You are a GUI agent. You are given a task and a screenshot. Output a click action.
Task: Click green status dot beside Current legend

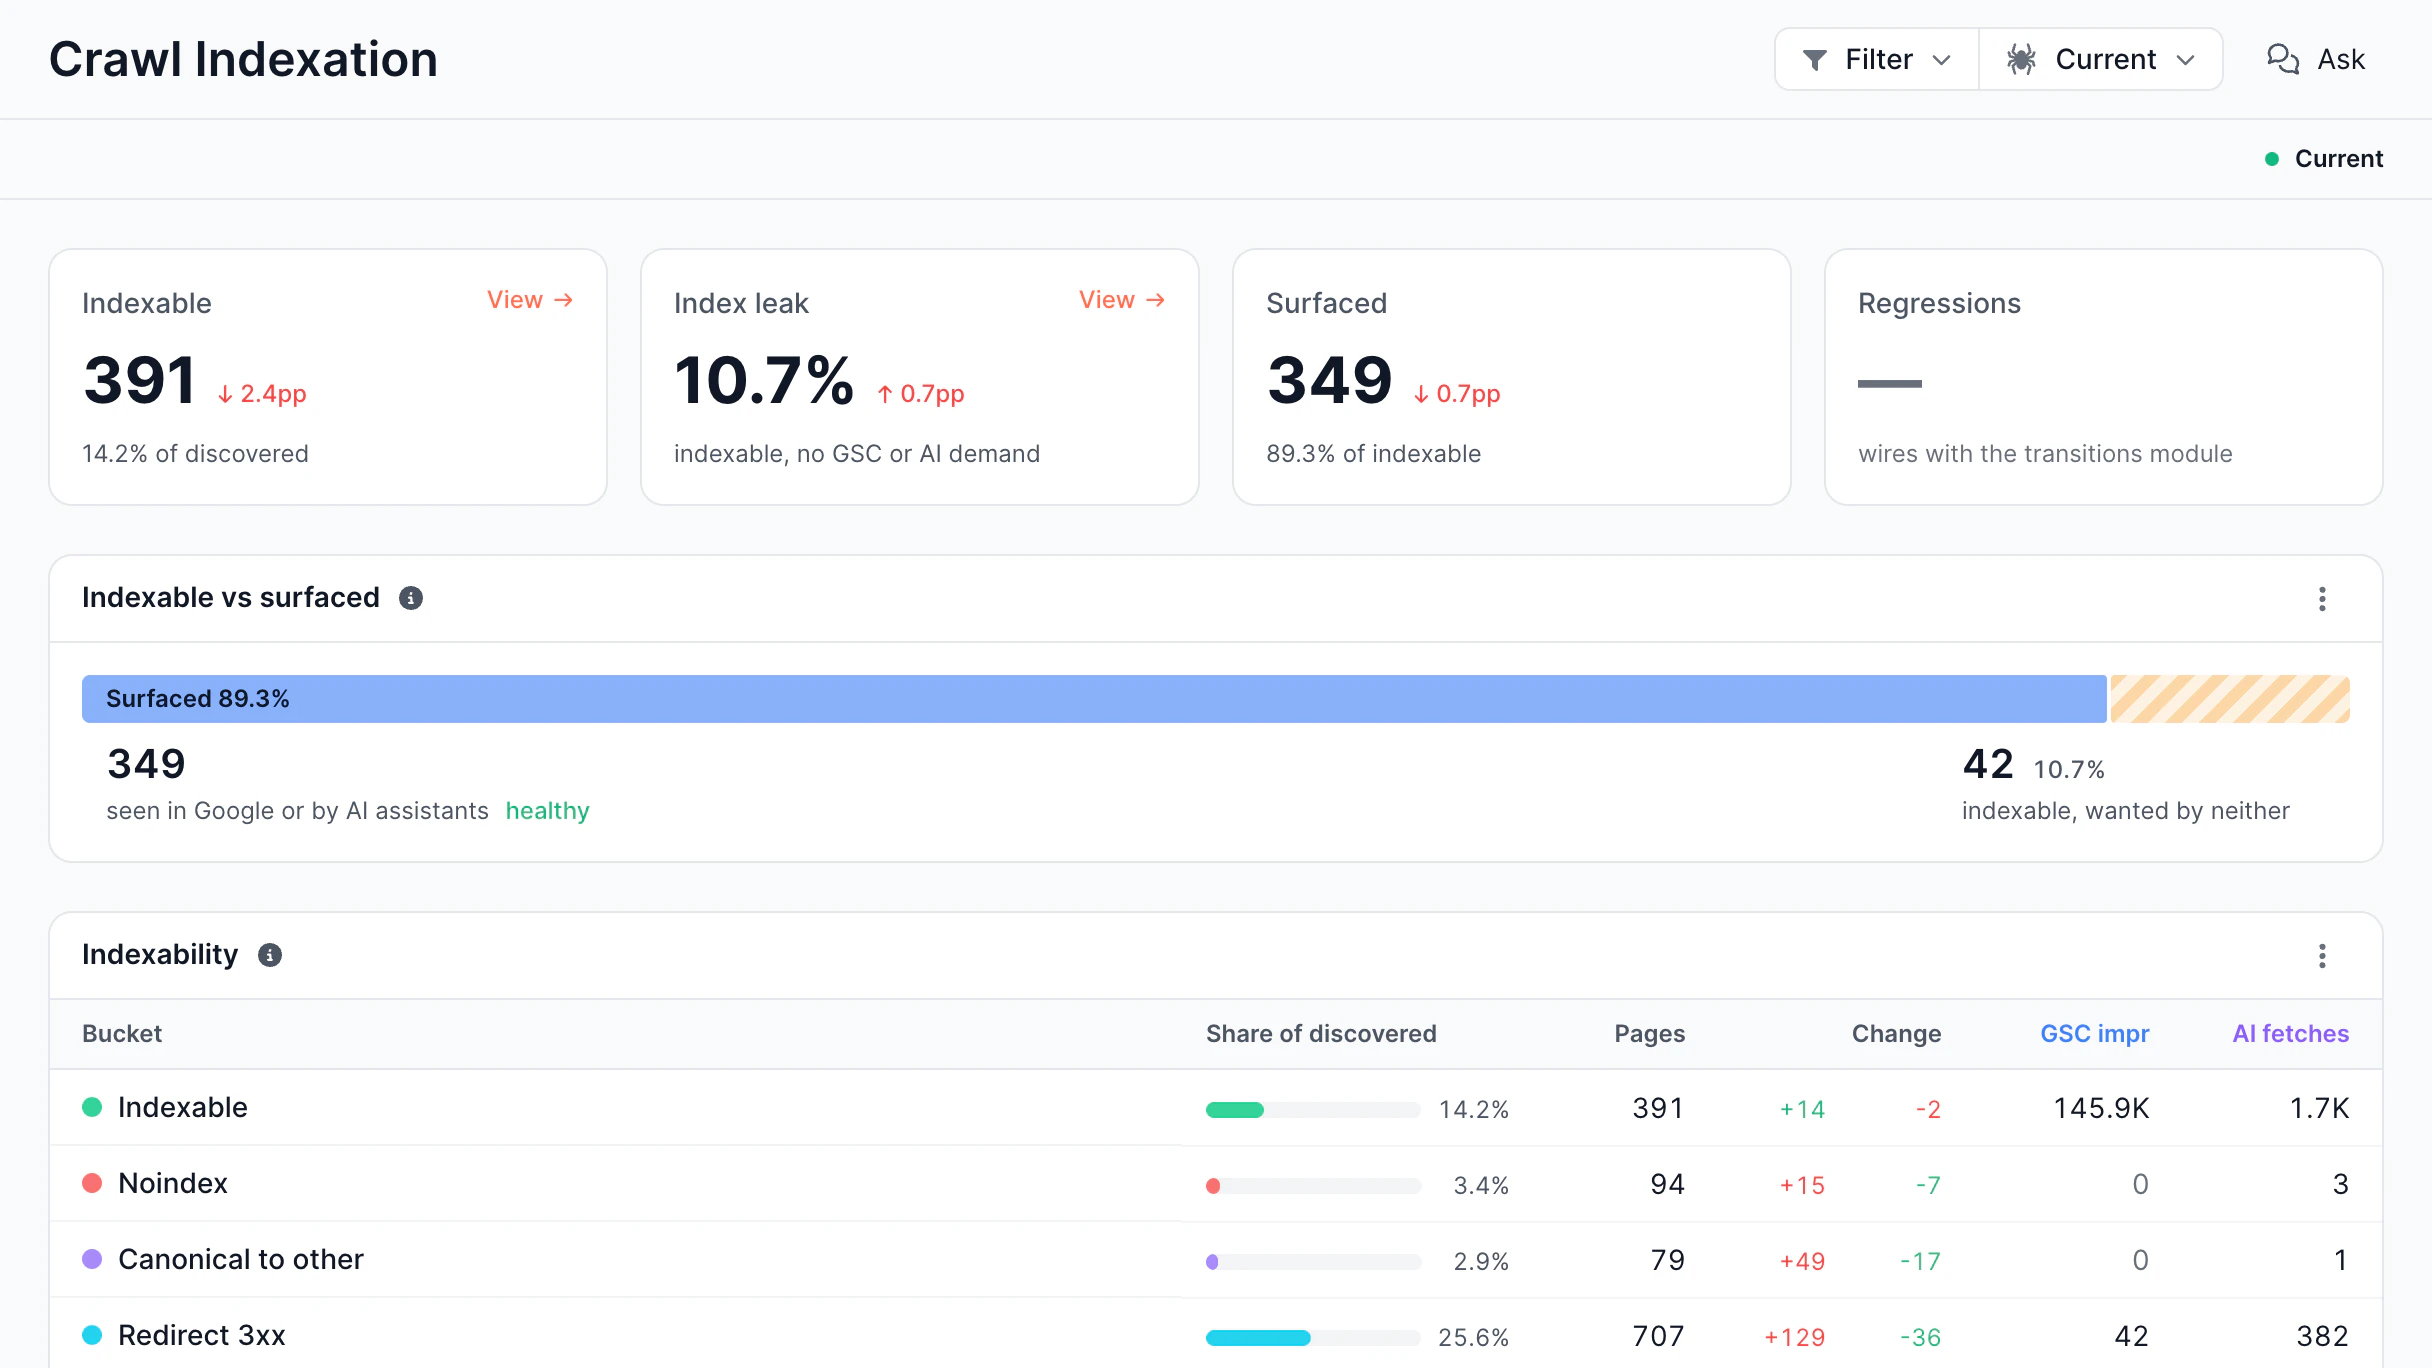point(2272,159)
